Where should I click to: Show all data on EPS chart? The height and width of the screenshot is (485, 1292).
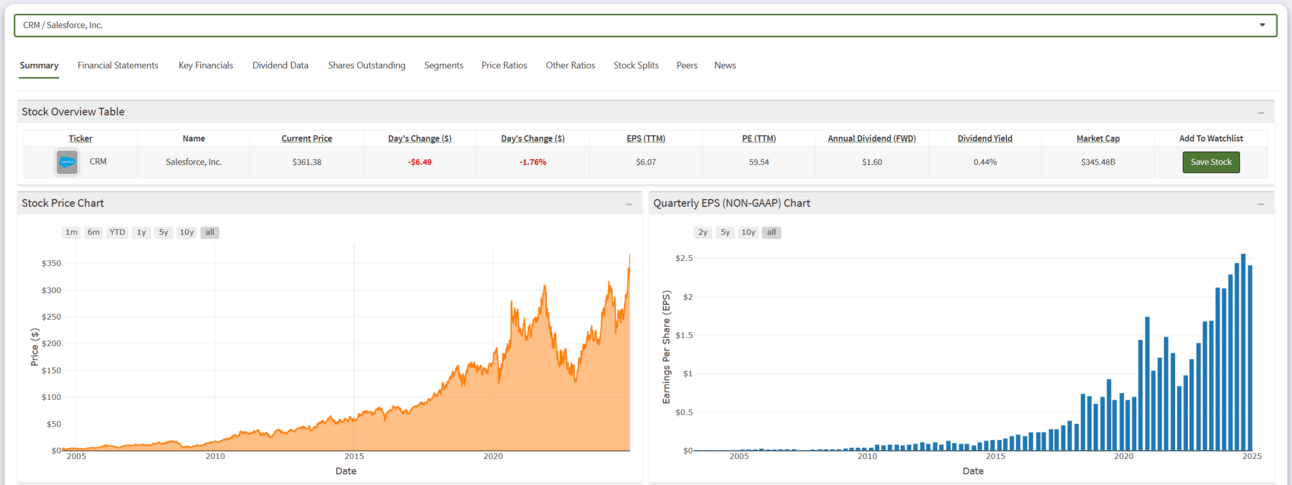[x=770, y=233]
